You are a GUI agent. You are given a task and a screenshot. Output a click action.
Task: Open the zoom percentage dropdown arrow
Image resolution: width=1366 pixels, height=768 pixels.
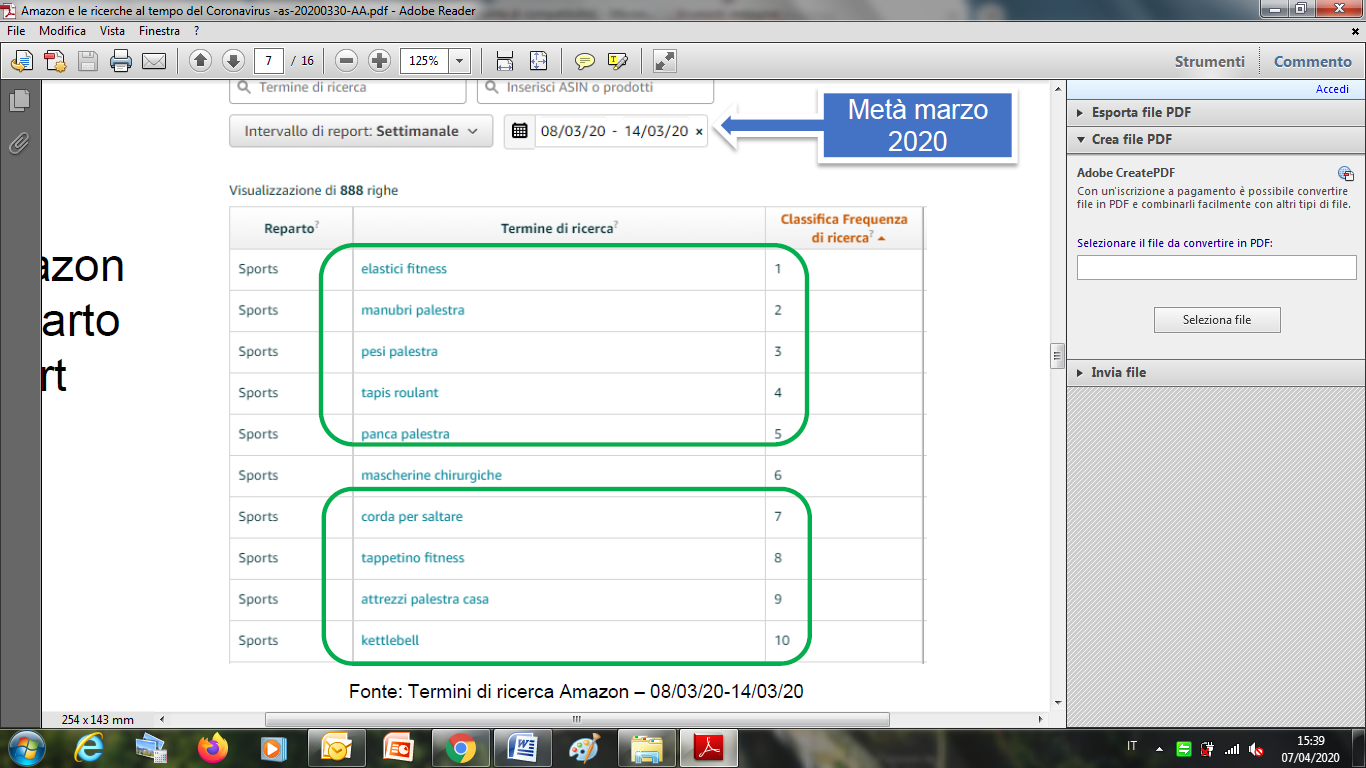click(x=460, y=61)
